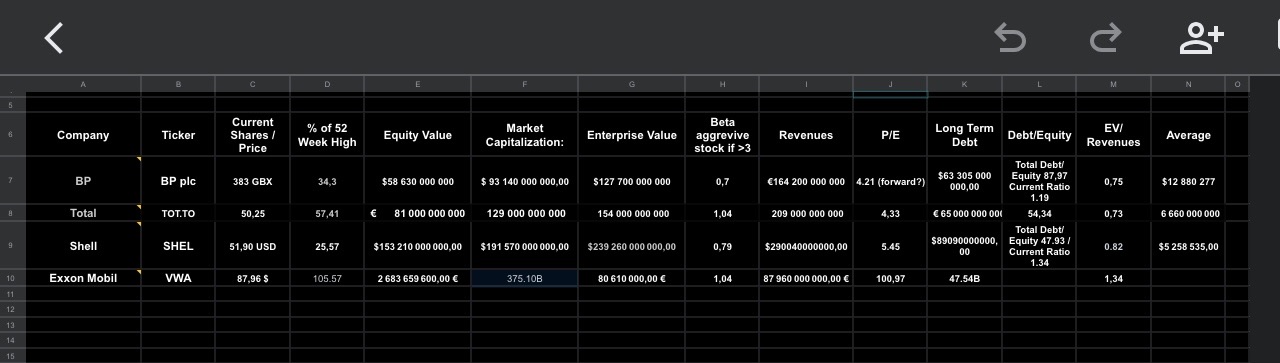Select the '47.54B' long term debt cell
The height and width of the screenshot is (363, 1280).
click(965, 279)
